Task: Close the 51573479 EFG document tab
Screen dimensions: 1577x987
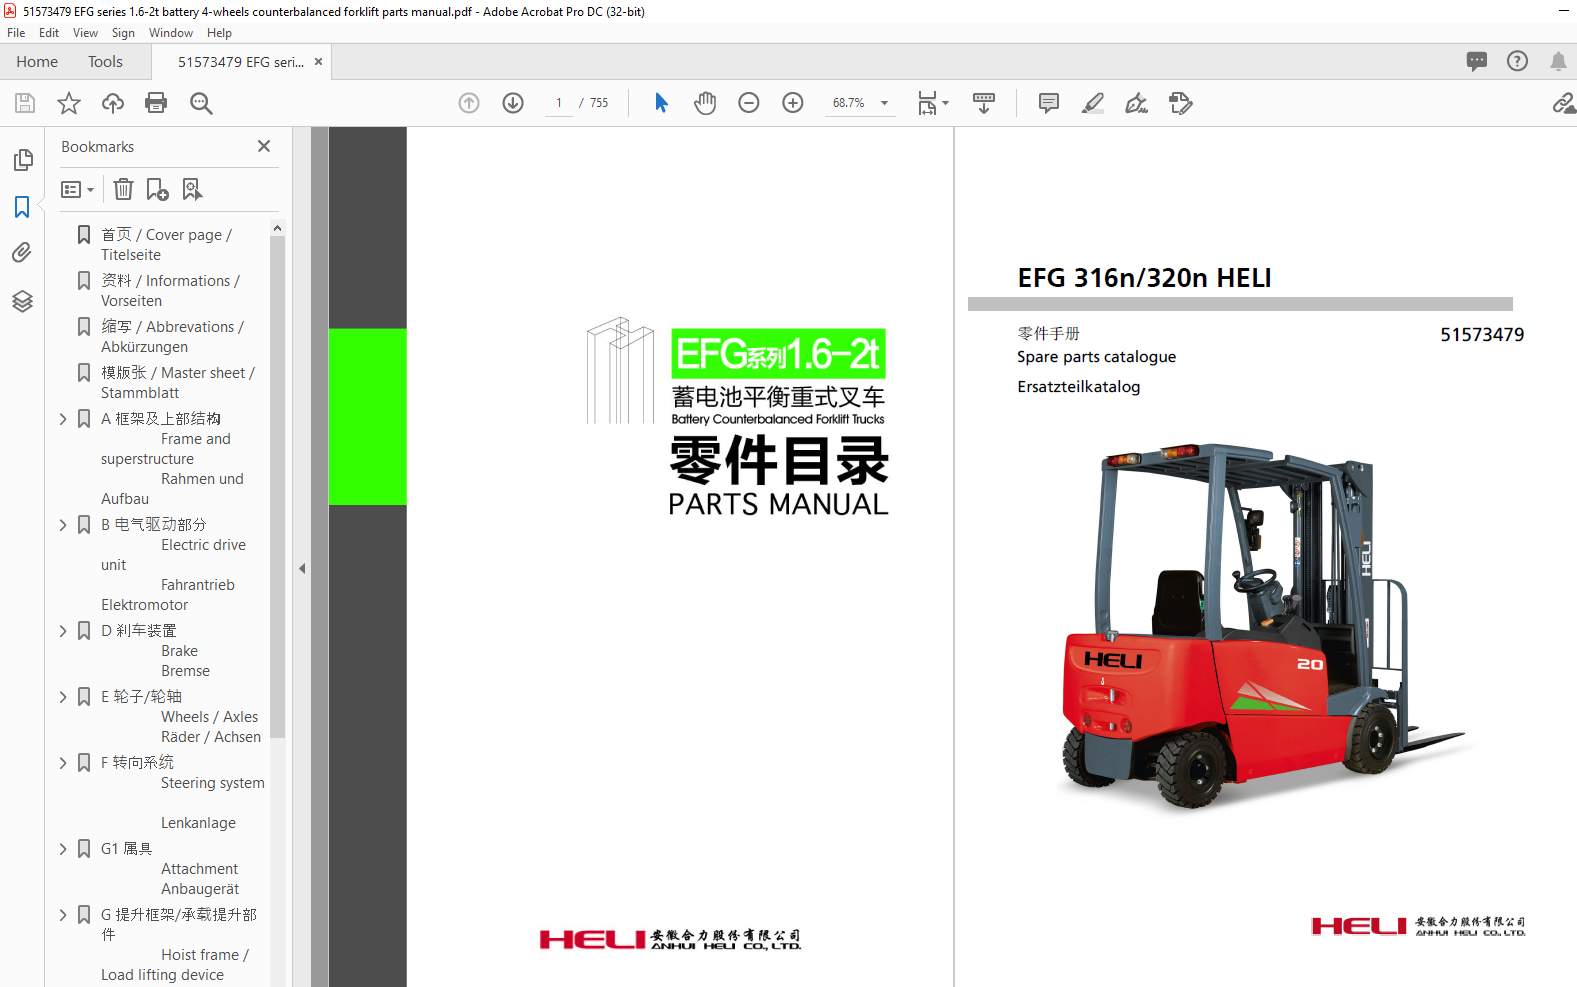Action: click(x=319, y=62)
